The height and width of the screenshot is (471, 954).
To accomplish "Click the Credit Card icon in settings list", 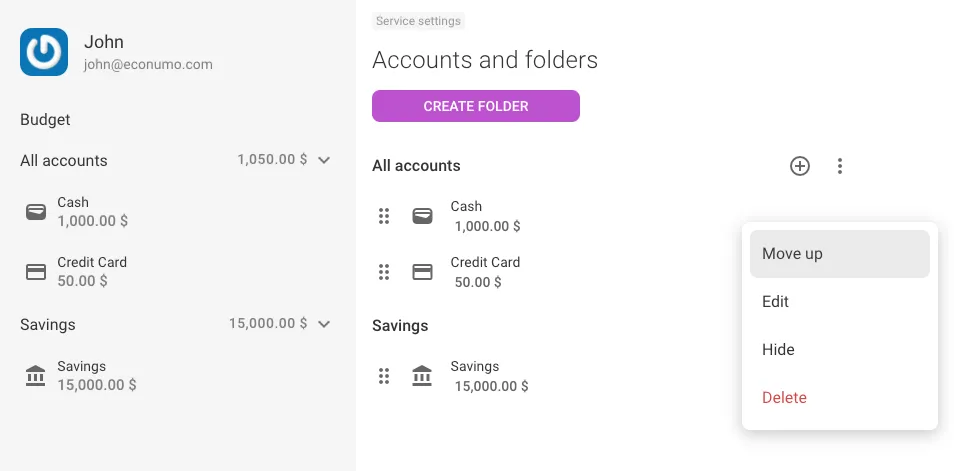I will (x=422, y=272).
